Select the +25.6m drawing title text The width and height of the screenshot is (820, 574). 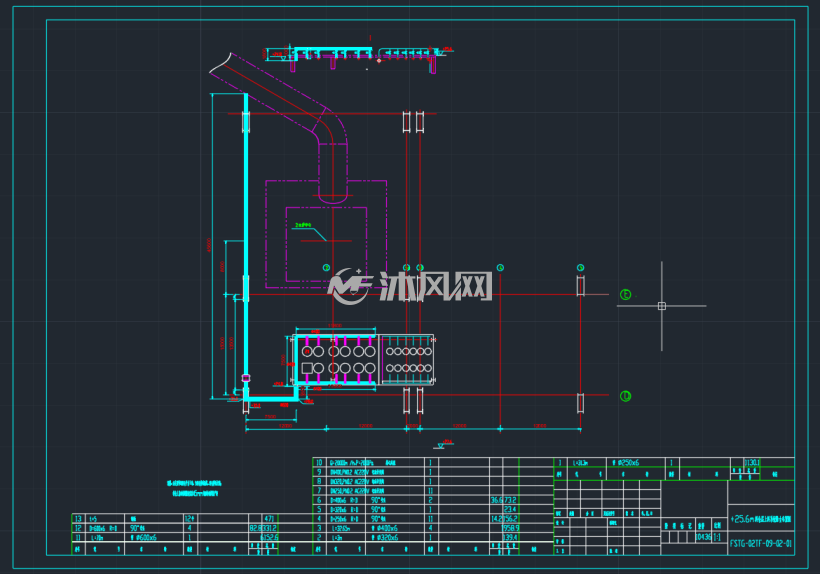pos(761,519)
